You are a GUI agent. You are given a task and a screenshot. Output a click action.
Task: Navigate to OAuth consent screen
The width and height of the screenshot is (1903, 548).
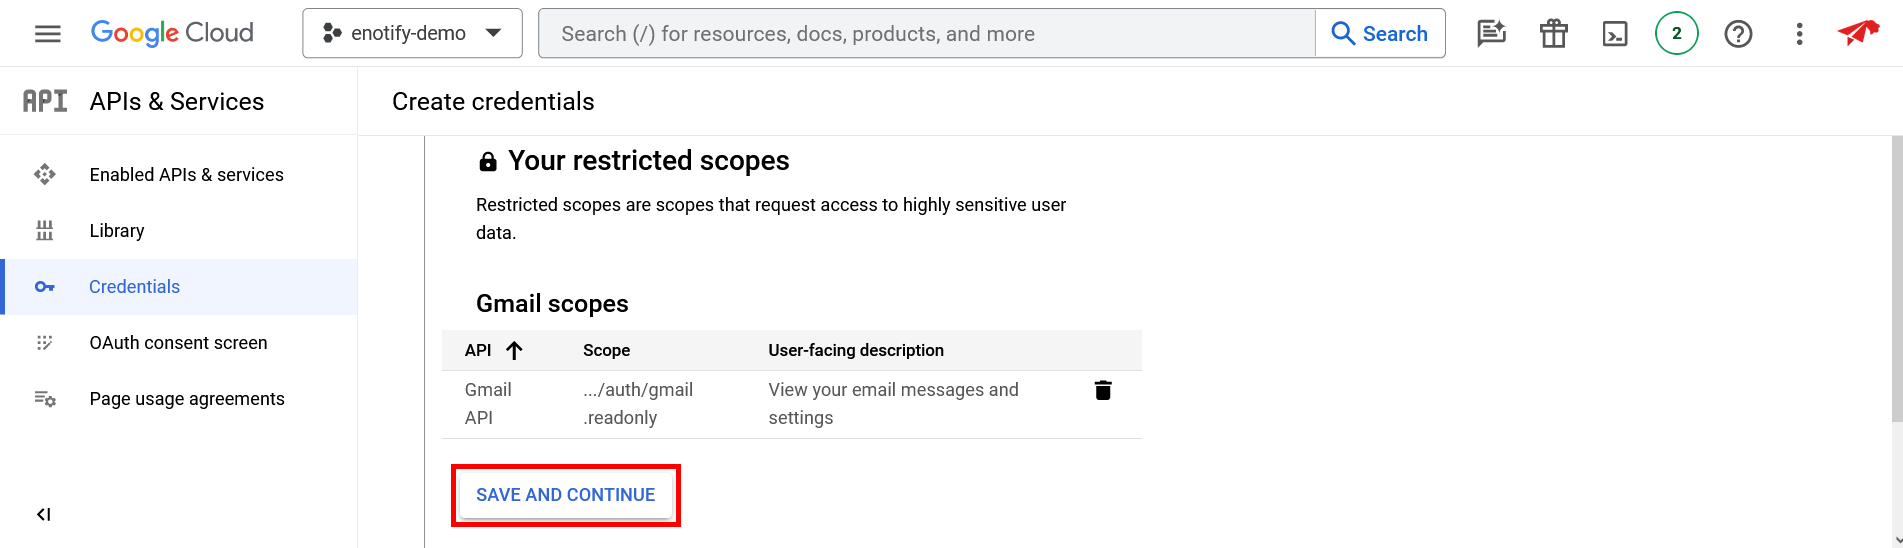(x=178, y=343)
